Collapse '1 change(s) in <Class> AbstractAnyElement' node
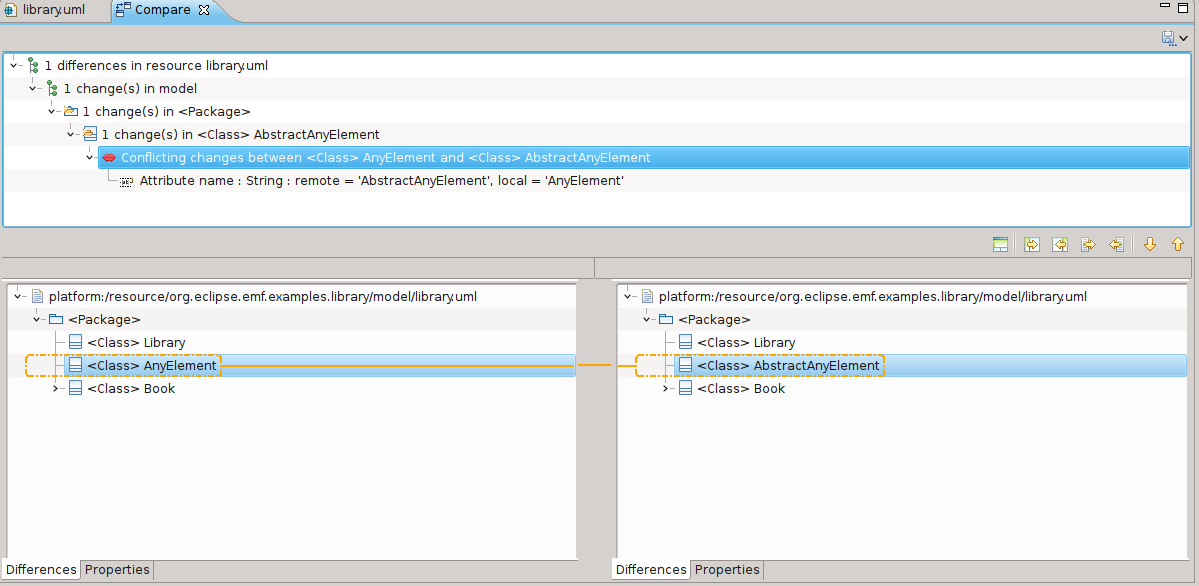 tap(70, 135)
